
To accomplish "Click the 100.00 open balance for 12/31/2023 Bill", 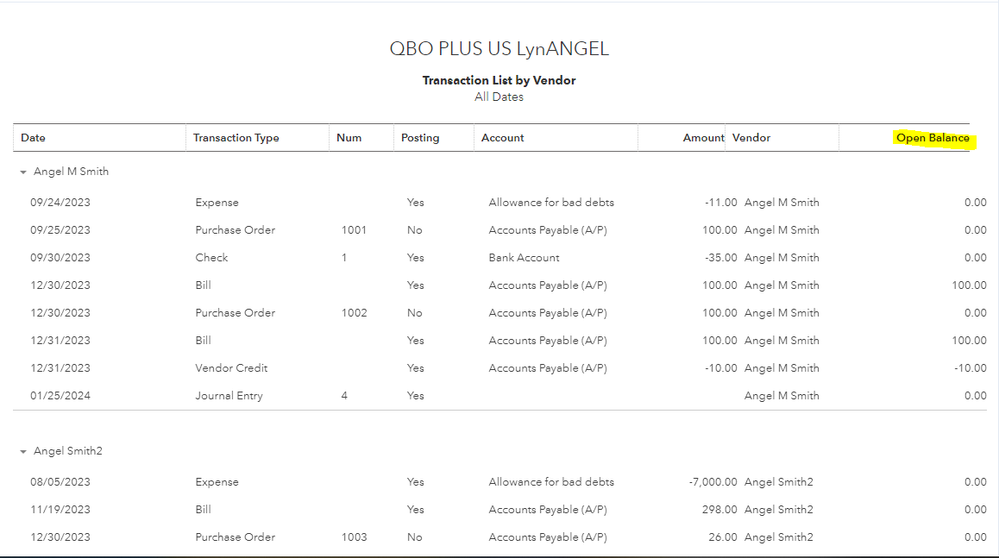I will [969, 340].
